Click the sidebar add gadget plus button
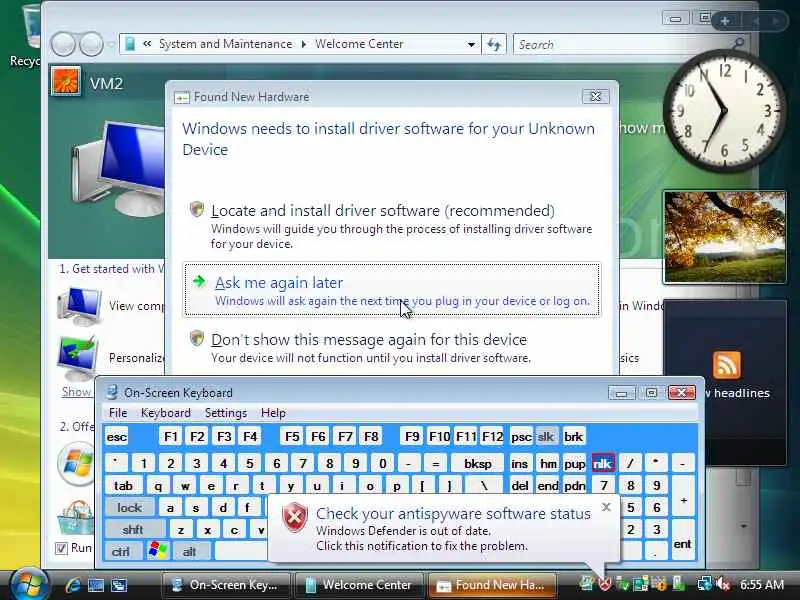Screen dimensions: 800x600 pyautogui.click(x=724, y=21)
